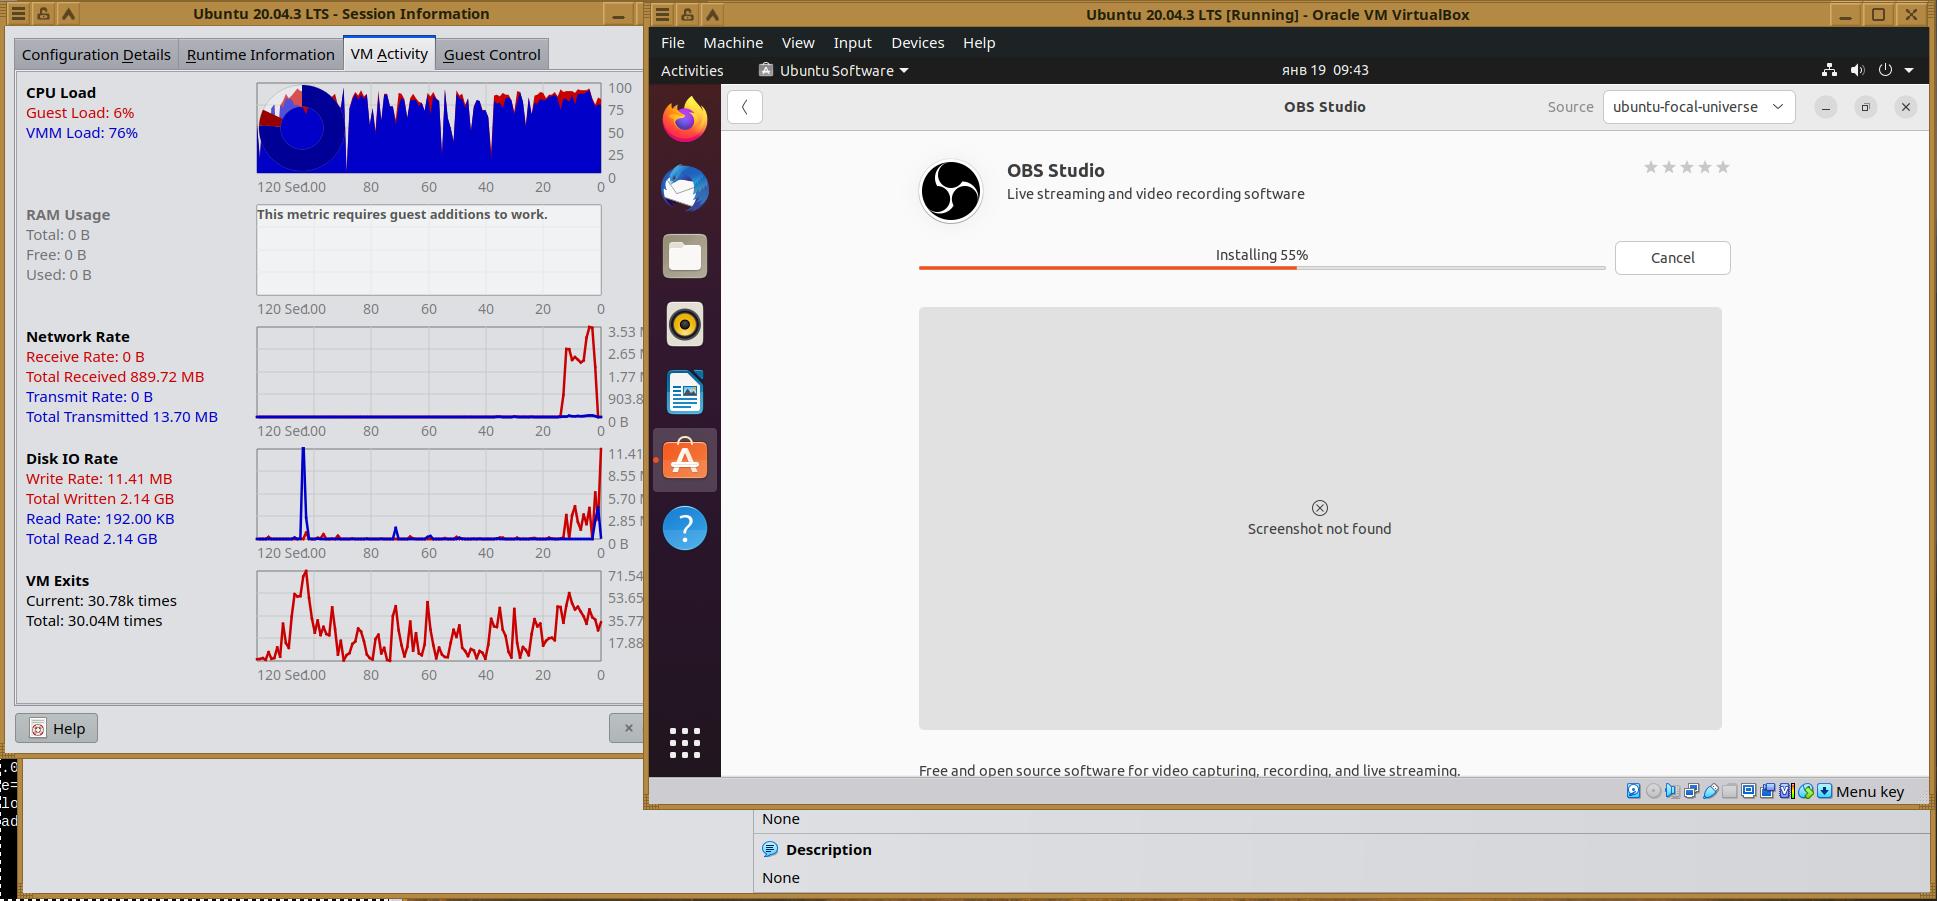
Task: Click the optical drive status-bar indicator
Action: 1653,791
